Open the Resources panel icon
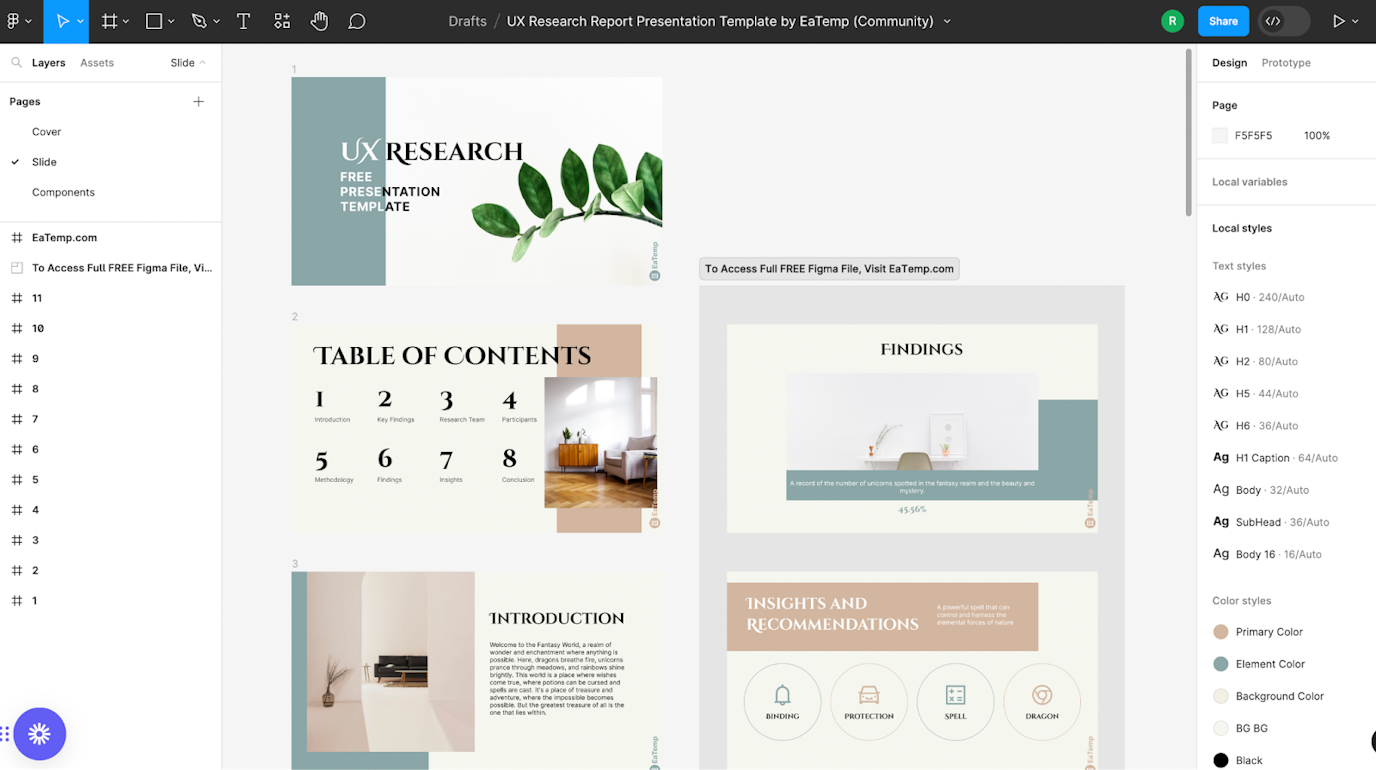 tap(281, 20)
